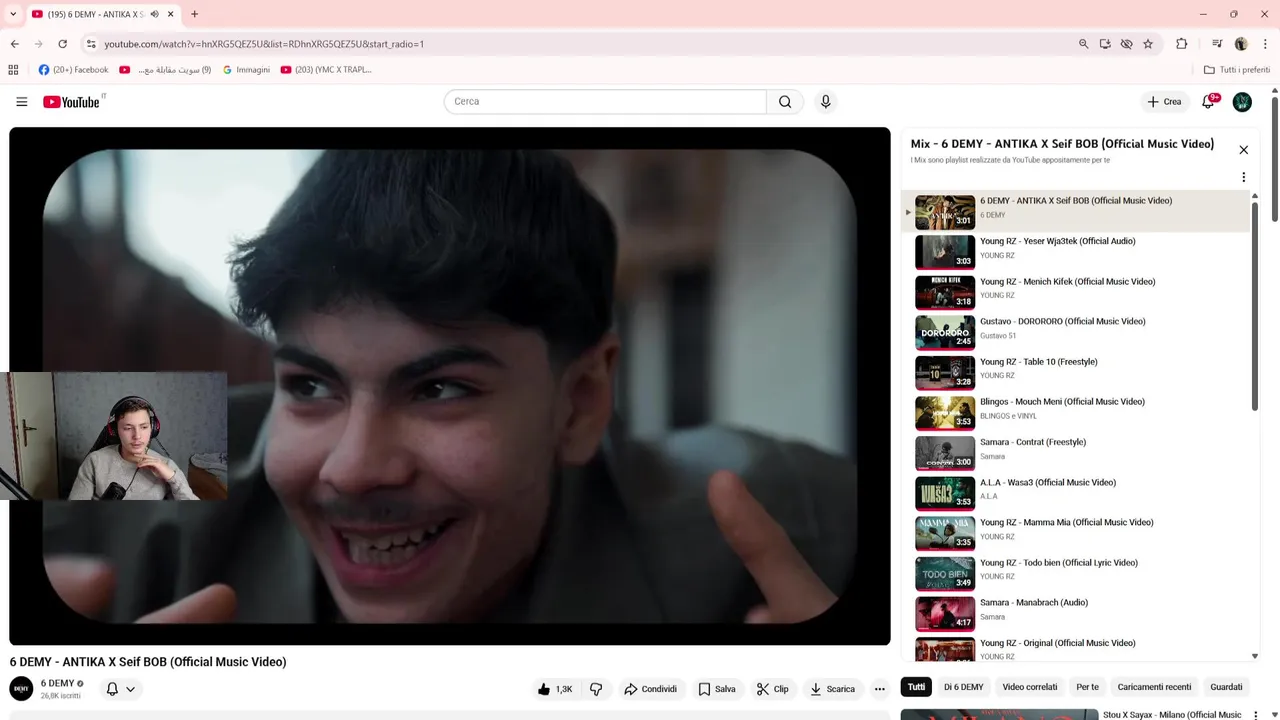
Task: Click the playlist panel scrollbar thumb
Action: [x=1255, y=305]
